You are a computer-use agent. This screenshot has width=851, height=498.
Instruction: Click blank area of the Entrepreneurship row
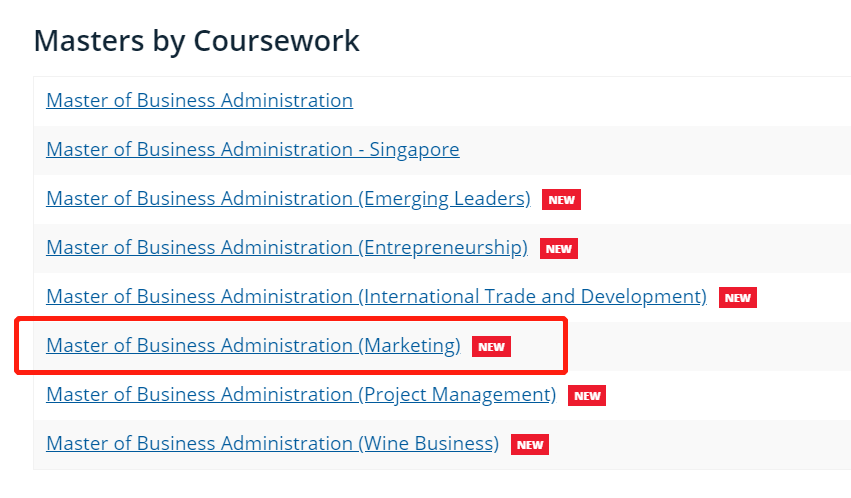click(x=706, y=248)
